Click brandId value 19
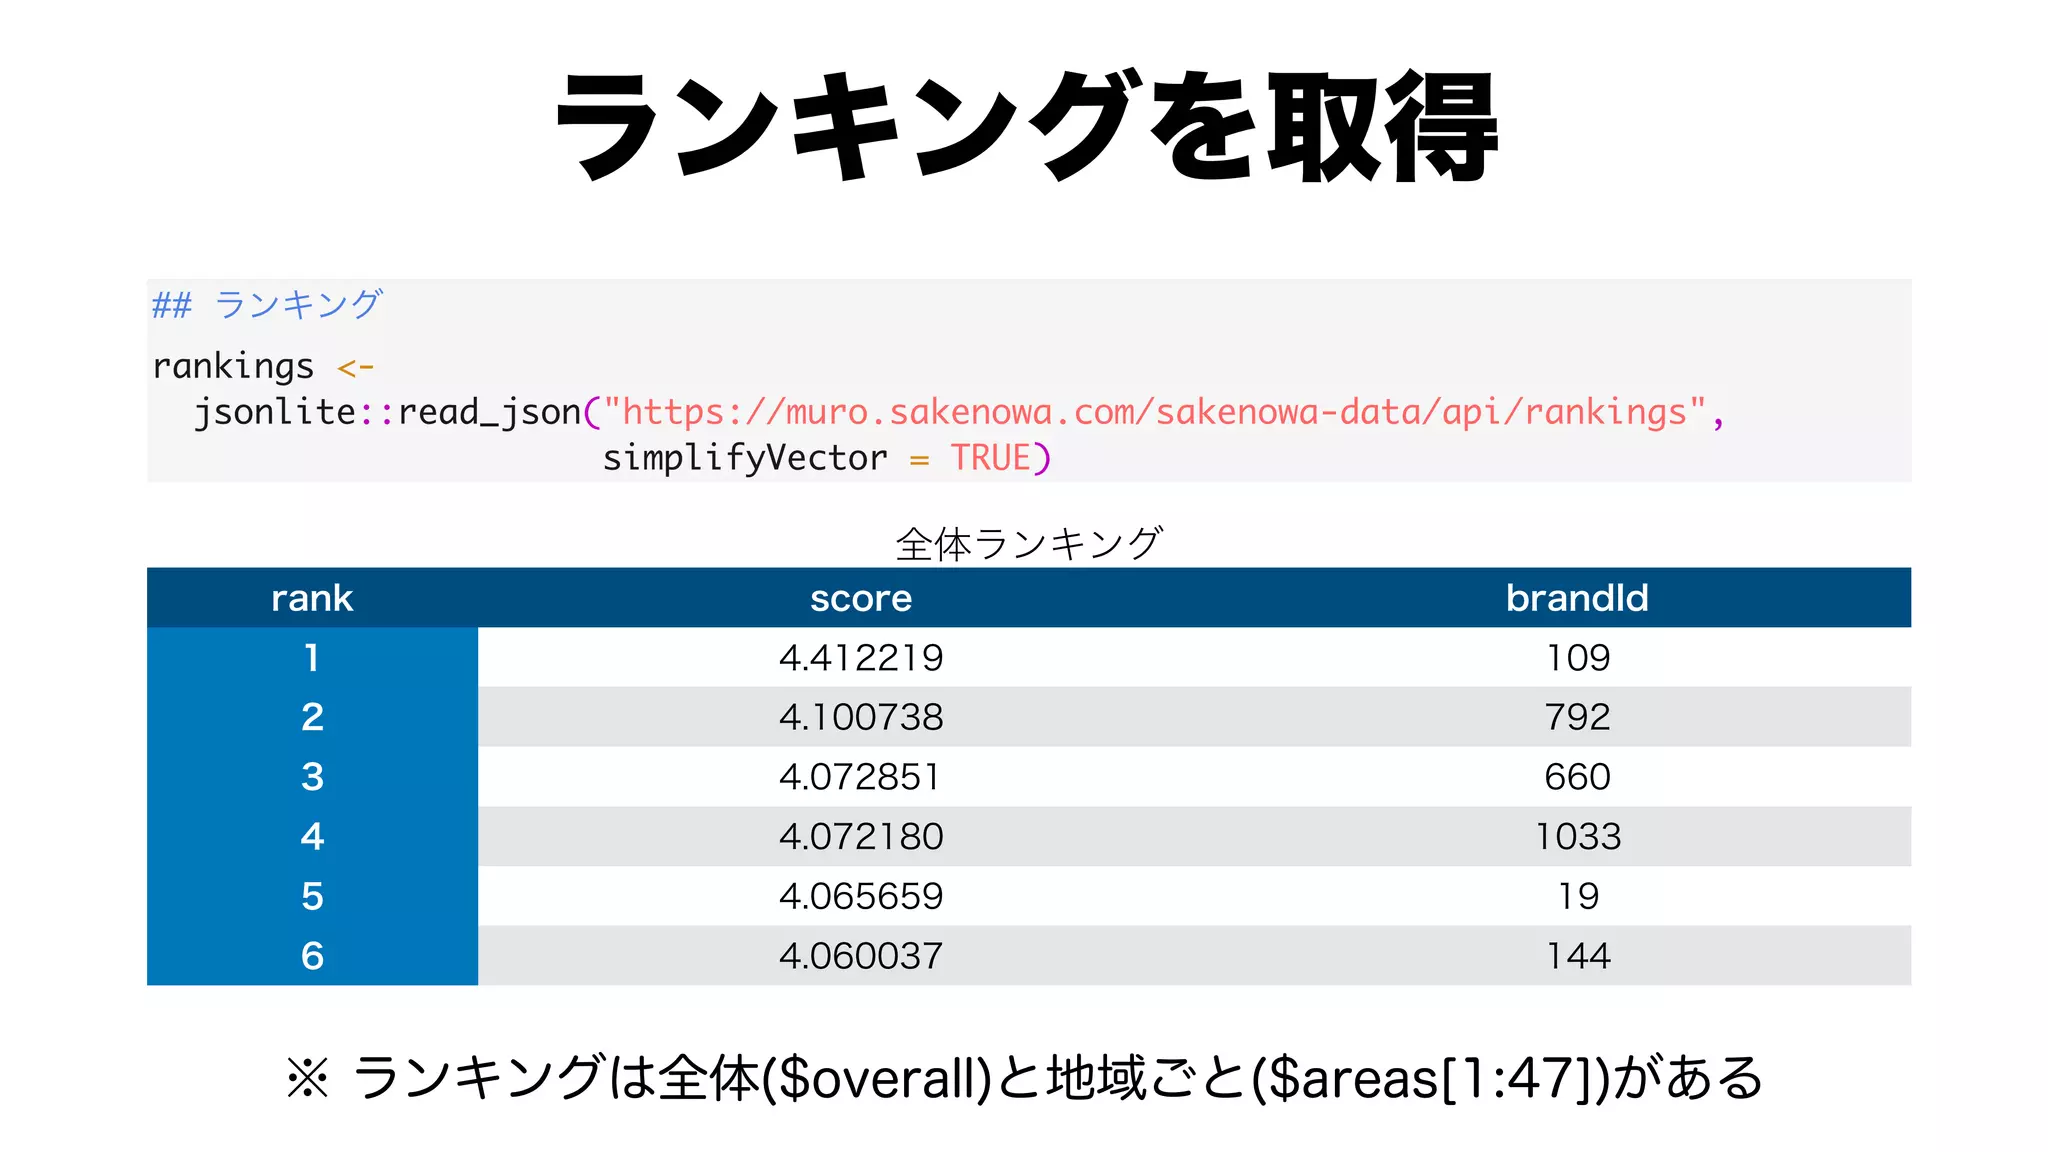Viewport: 2048px width, 1152px height. (1578, 896)
